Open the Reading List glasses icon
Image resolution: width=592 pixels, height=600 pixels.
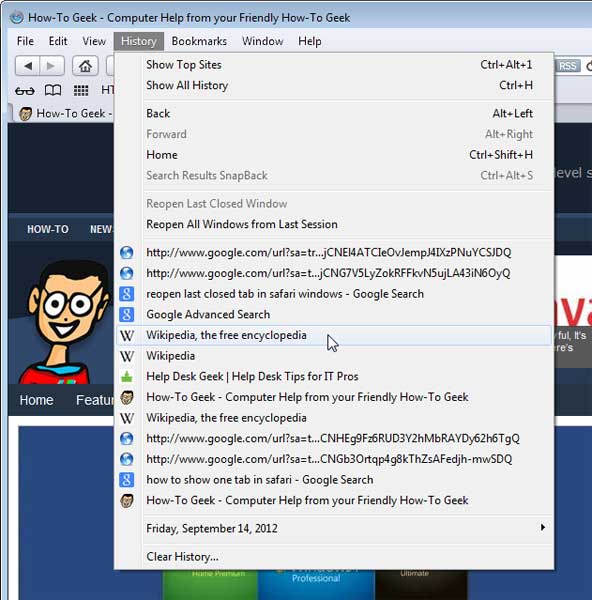pyautogui.click(x=24, y=91)
